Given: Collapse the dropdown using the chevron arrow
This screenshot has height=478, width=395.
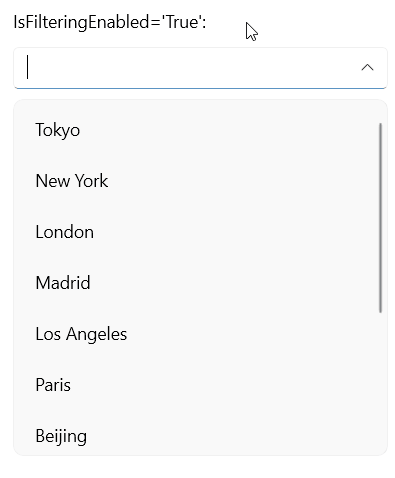Looking at the screenshot, I should coord(367,68).
